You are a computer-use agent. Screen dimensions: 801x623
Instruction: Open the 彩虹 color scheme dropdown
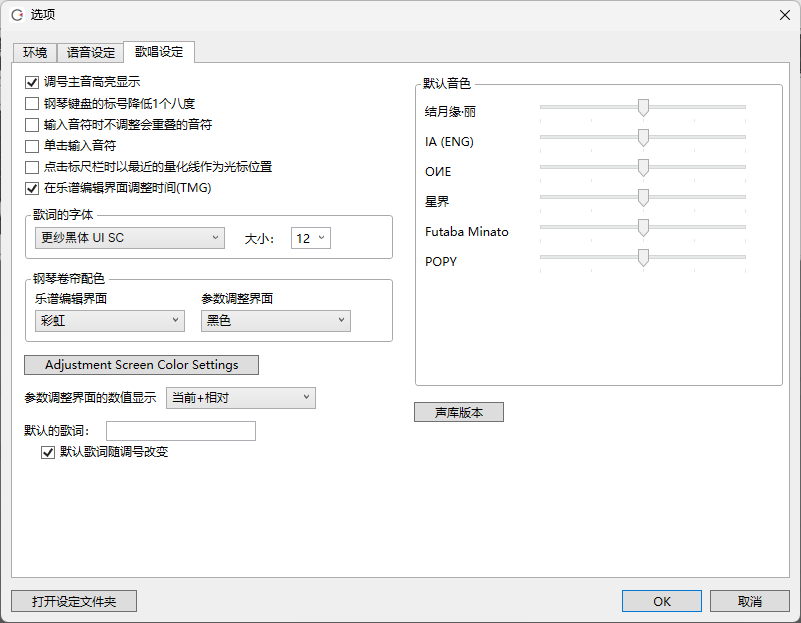[109, 320]
